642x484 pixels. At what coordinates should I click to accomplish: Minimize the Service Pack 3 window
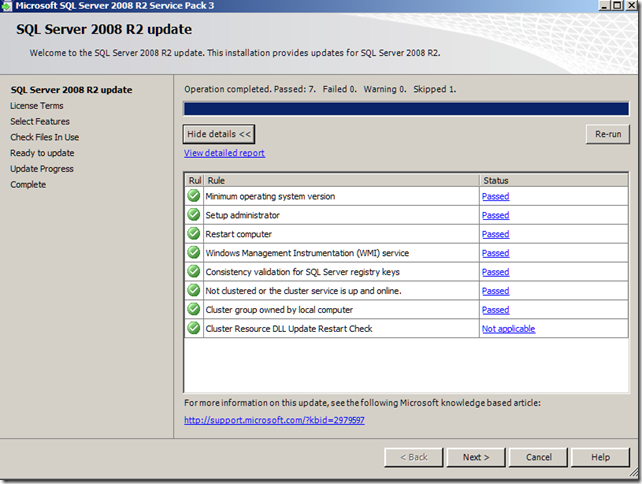[x=604, y=6]
